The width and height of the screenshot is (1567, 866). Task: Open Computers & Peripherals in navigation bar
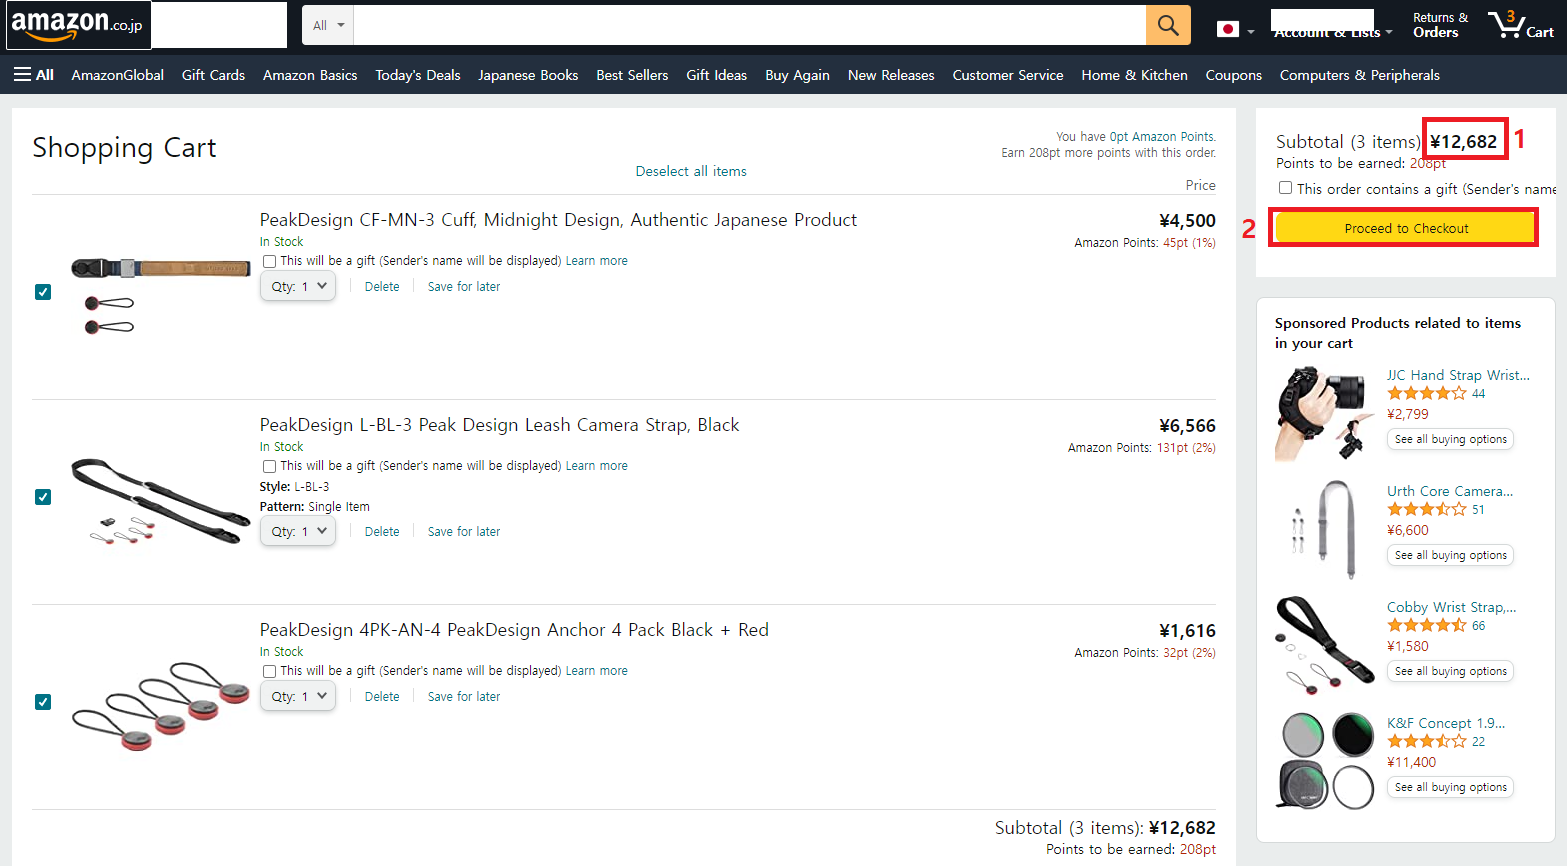point(1360,75)
